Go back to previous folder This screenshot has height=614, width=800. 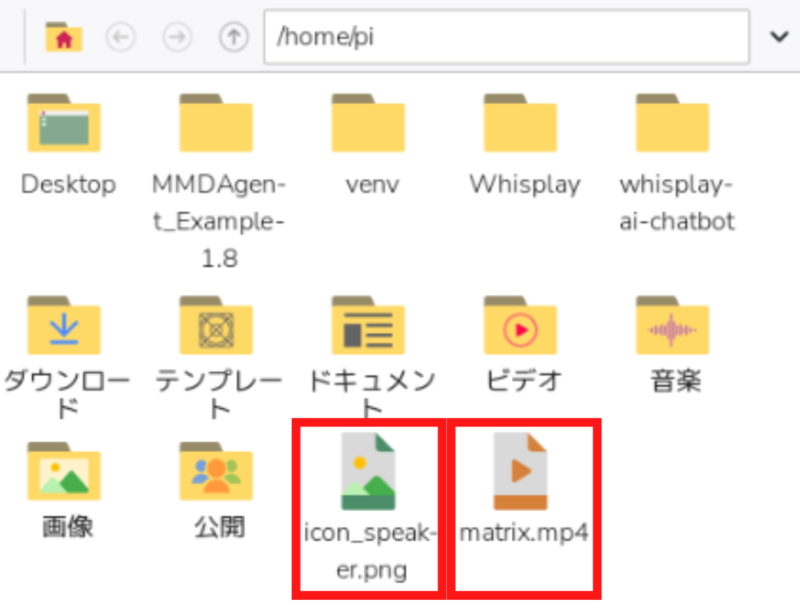tap(121, 37)
